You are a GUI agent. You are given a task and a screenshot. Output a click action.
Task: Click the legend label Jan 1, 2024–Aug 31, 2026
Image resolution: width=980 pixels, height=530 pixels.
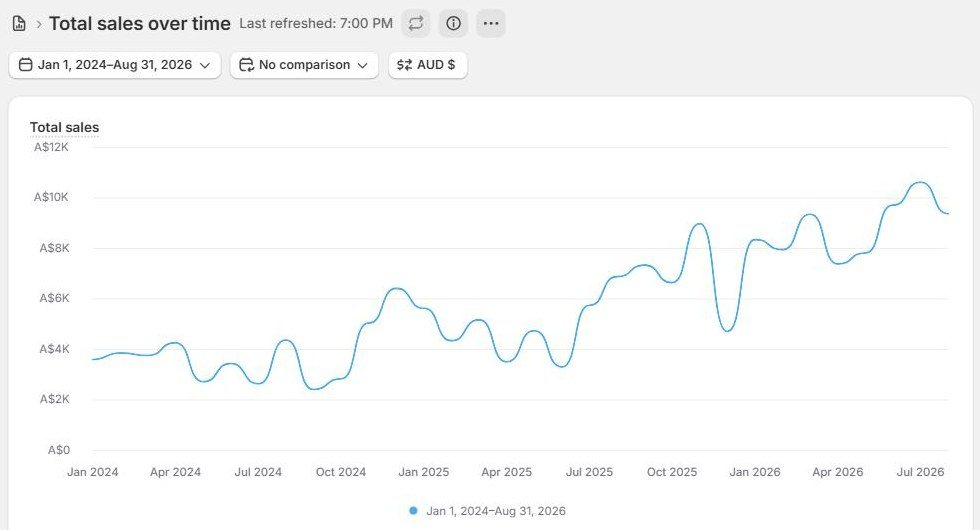click(x=496, y=511)
